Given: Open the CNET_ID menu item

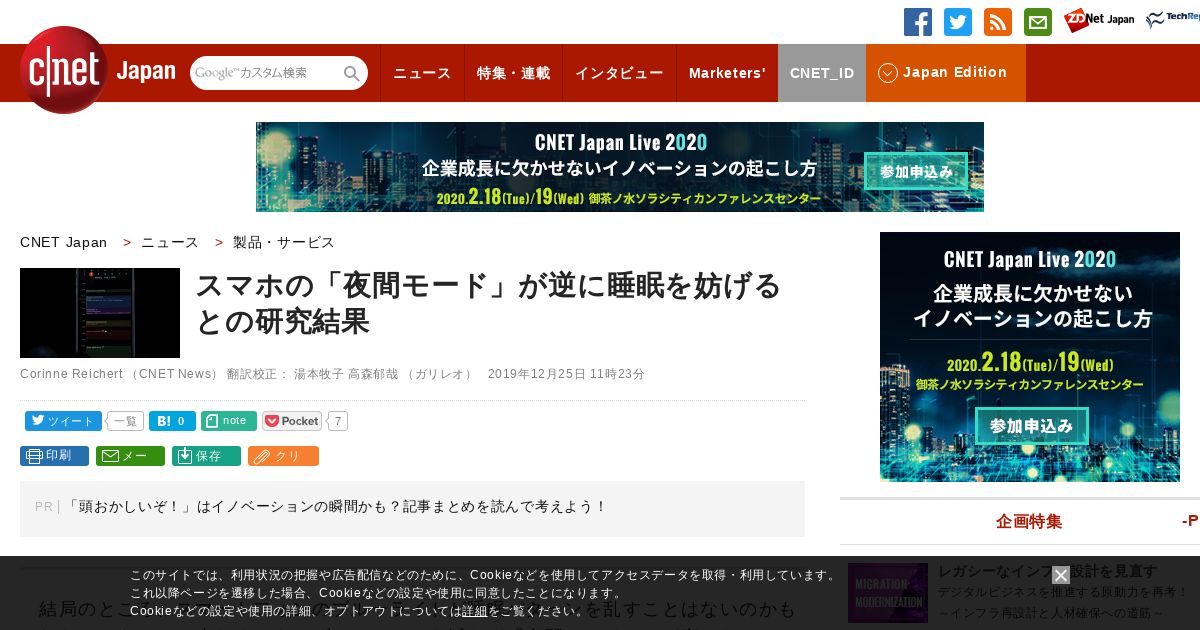Looking at the screenshot, I should tap(822, 73).
